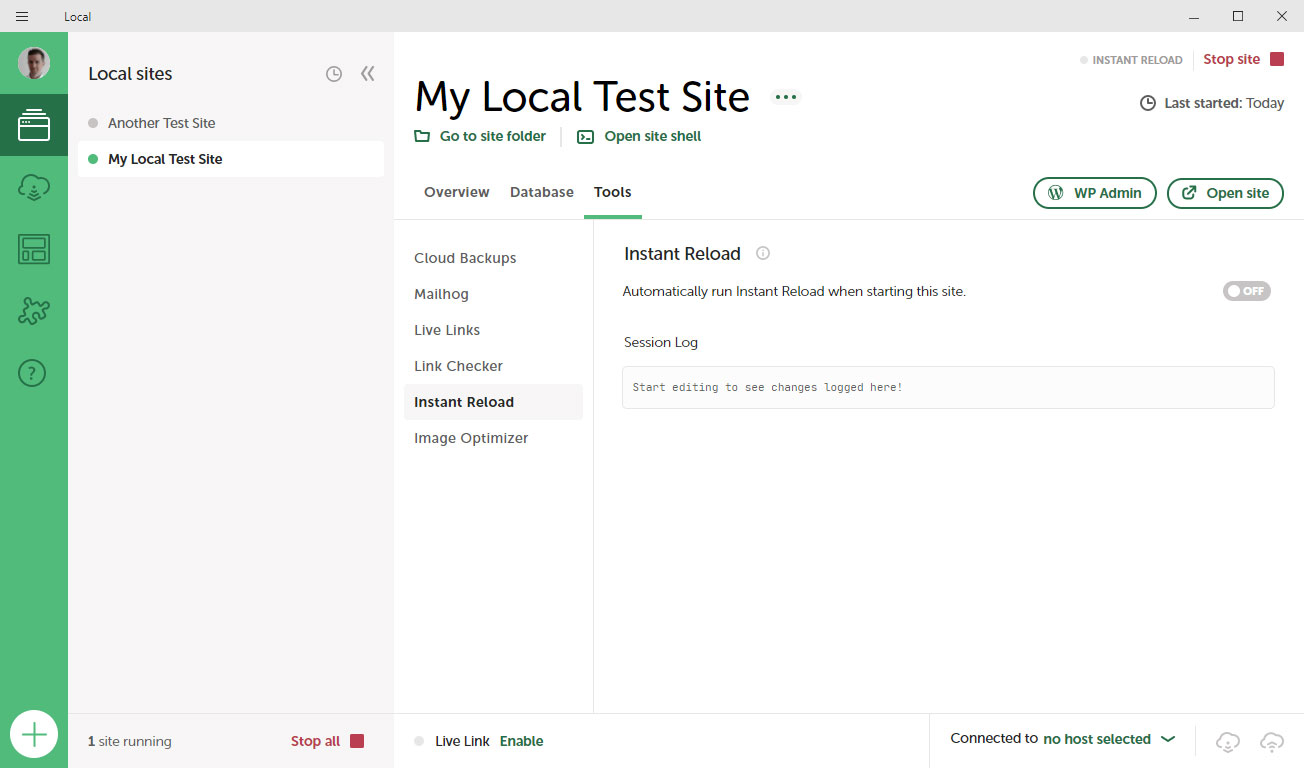
Task: Click the pull from host cloud icon
Action: point(1228,741)
